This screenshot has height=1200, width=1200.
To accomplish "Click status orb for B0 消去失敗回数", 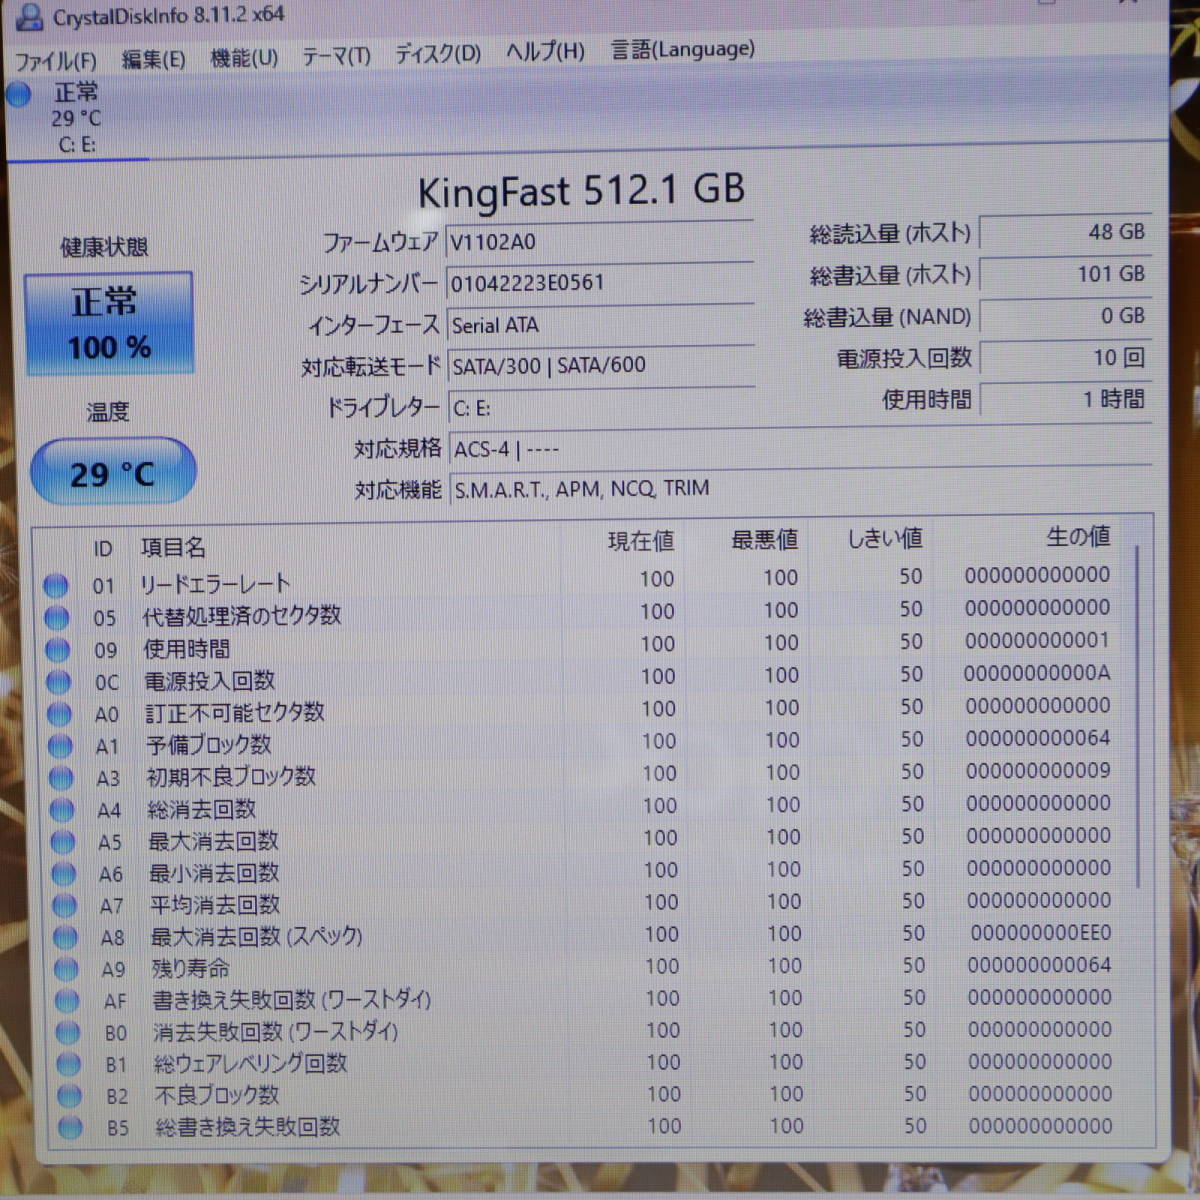I will pos(68,1033).
